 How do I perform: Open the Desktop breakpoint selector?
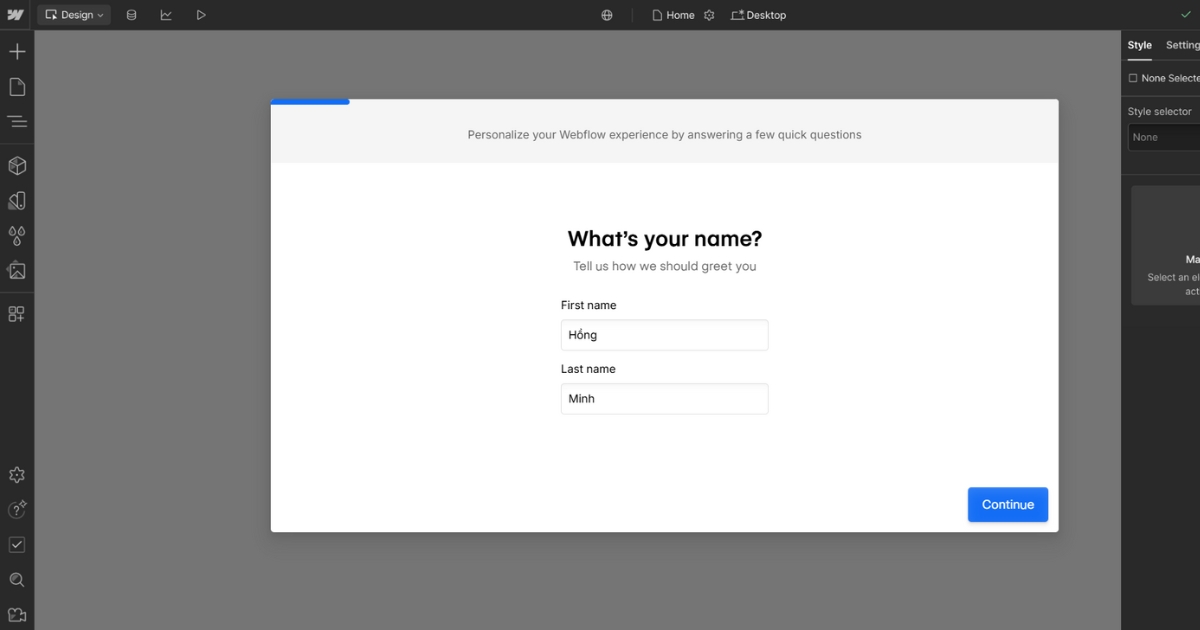(759, 15)
